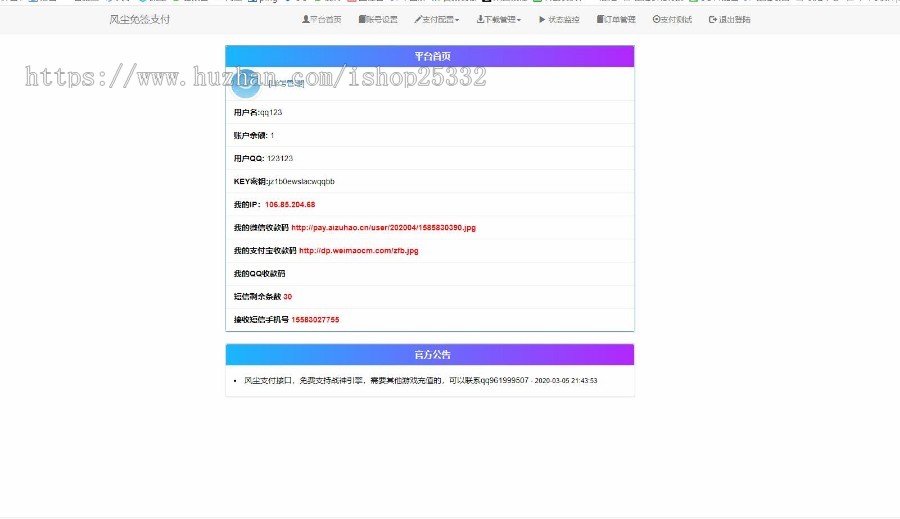Click the 官方公告 panel header
The image size is (900, 519).
click(x=430, y=355)
